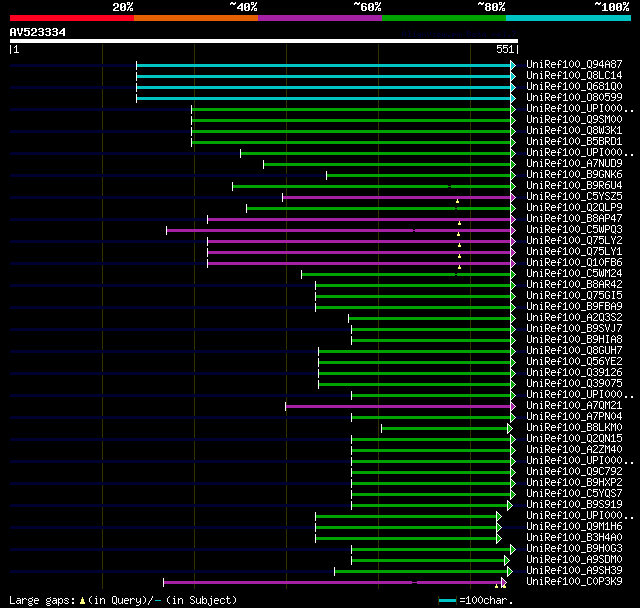Open the UniRef100_A9SH39 entry
Screen dimensions: 640x608
click(x=574, y=571)
